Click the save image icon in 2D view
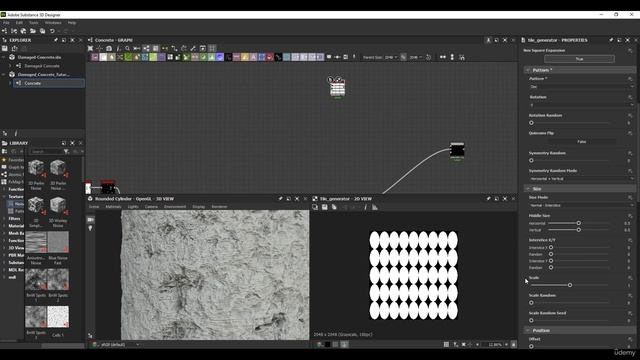 324,207
